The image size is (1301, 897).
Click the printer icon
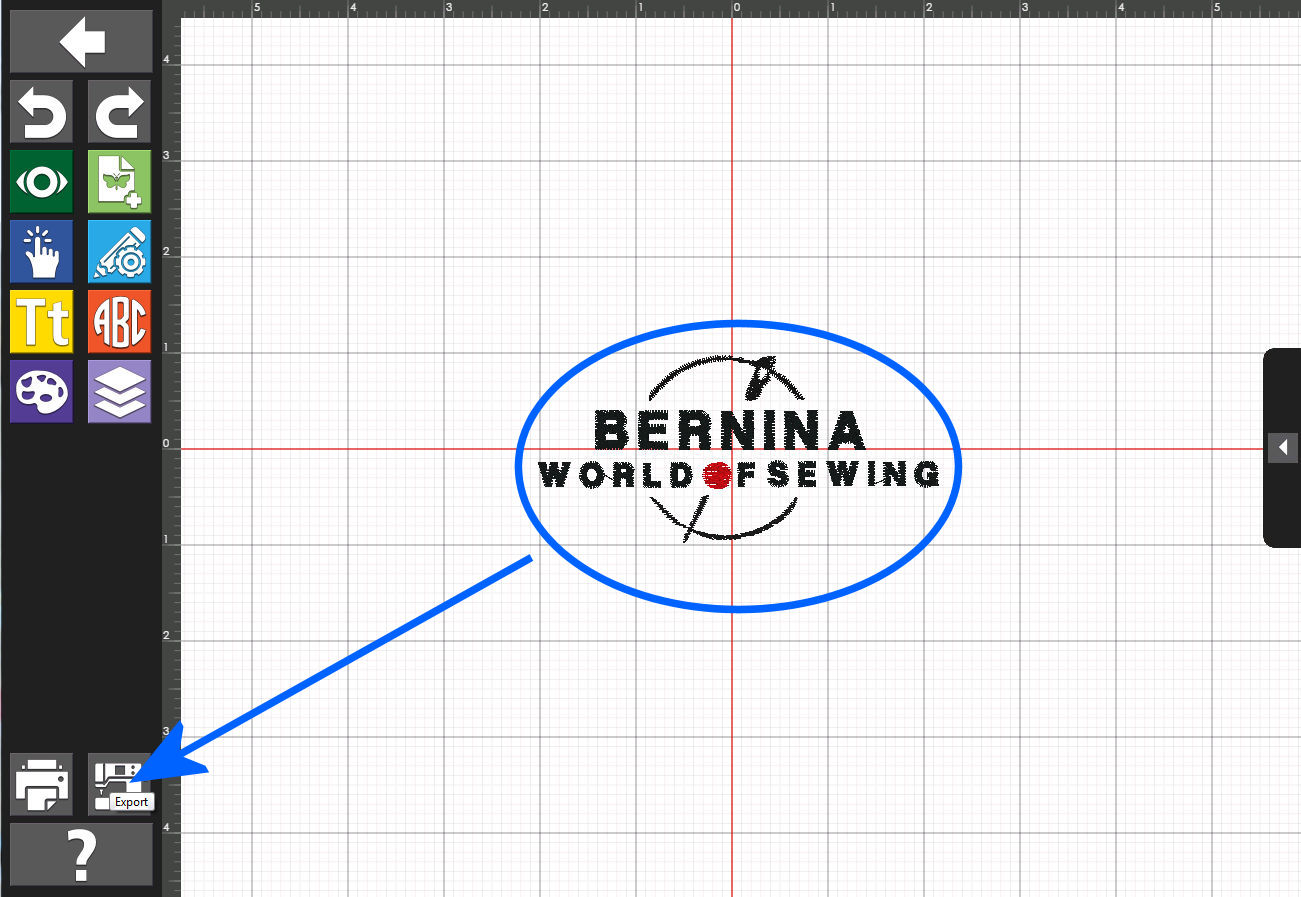pyautogui.click(x=41, y=784)
